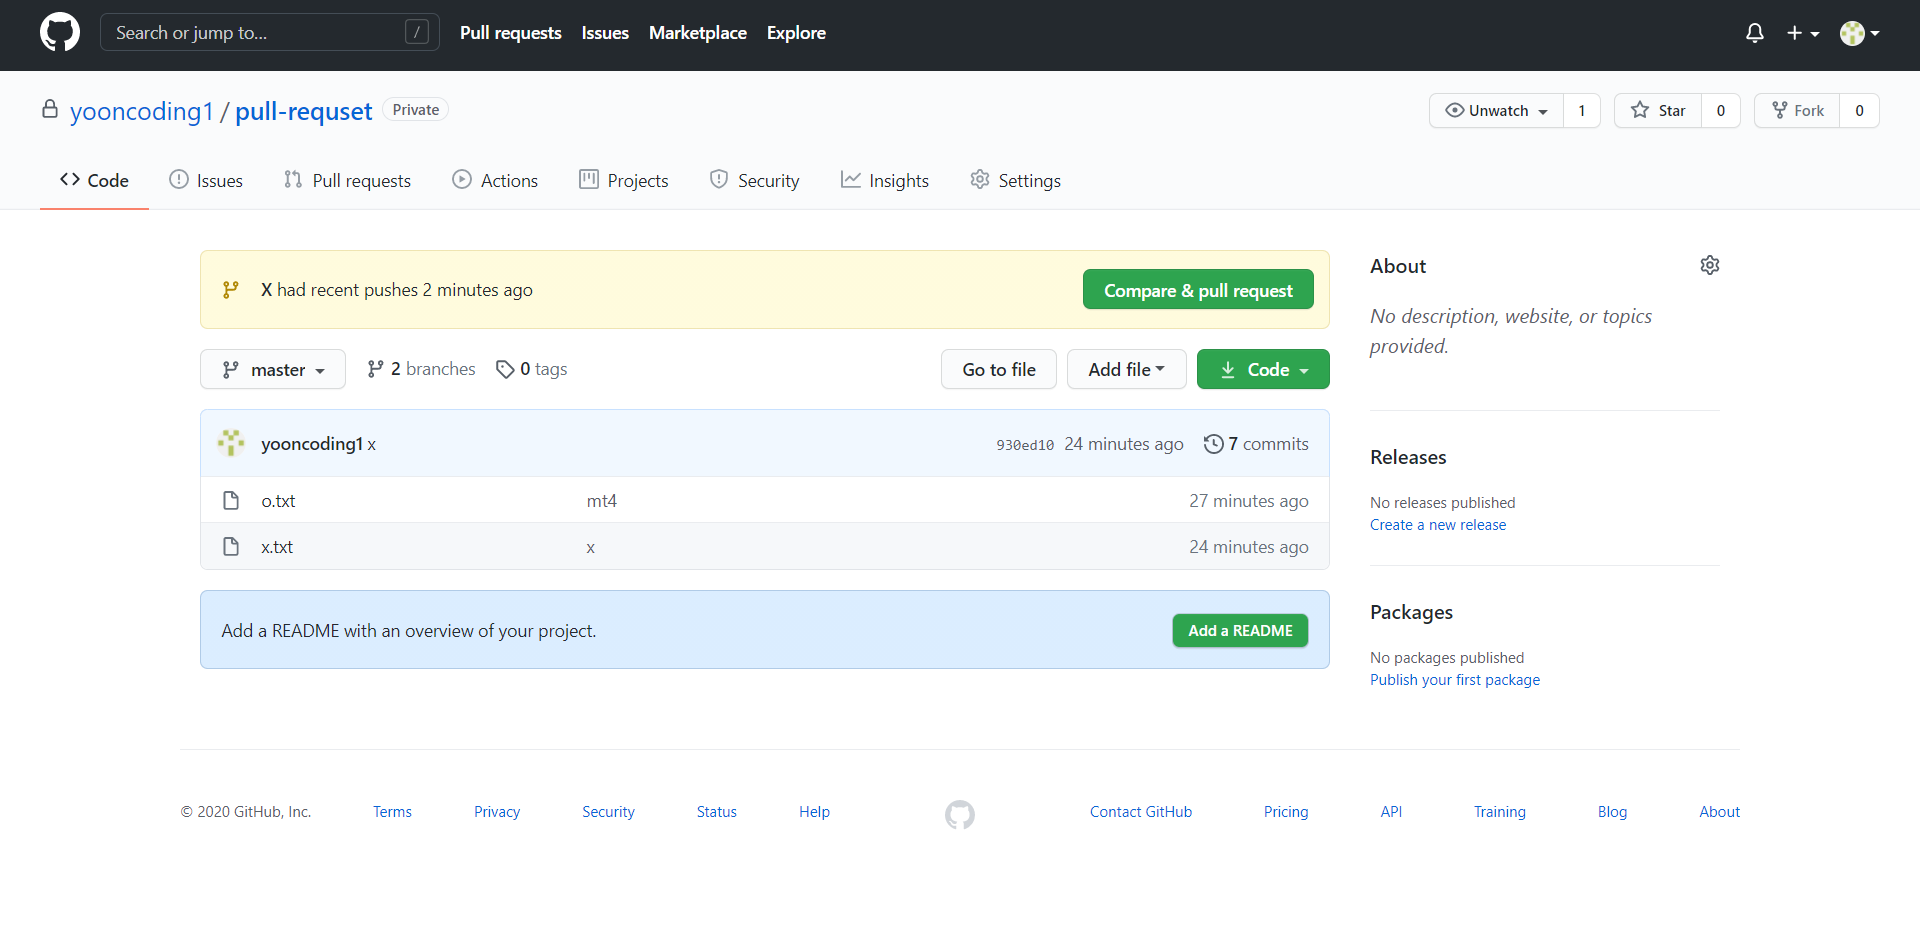Open the Training footer link
Image resolution: width=1920 pixels, height=925 pixels.
click(1500, 812)
